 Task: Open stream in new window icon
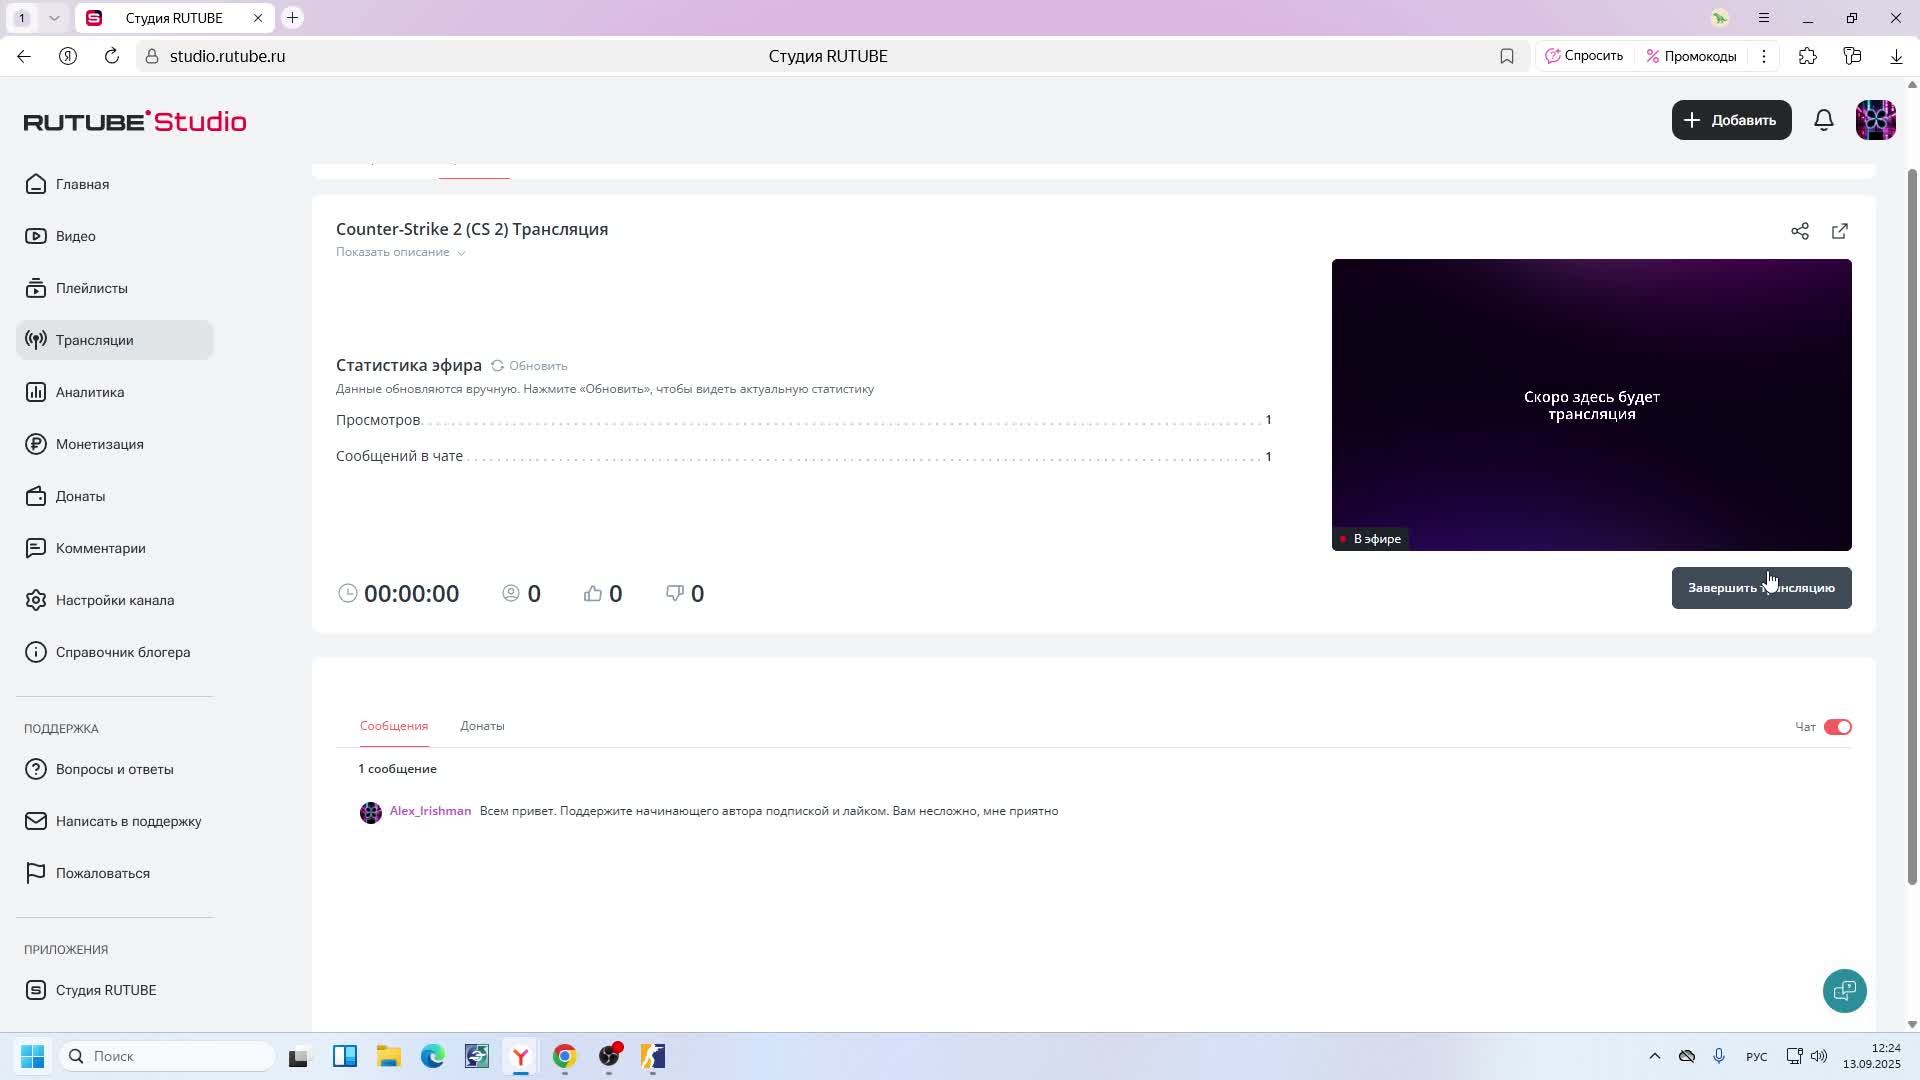point(1839,231)
